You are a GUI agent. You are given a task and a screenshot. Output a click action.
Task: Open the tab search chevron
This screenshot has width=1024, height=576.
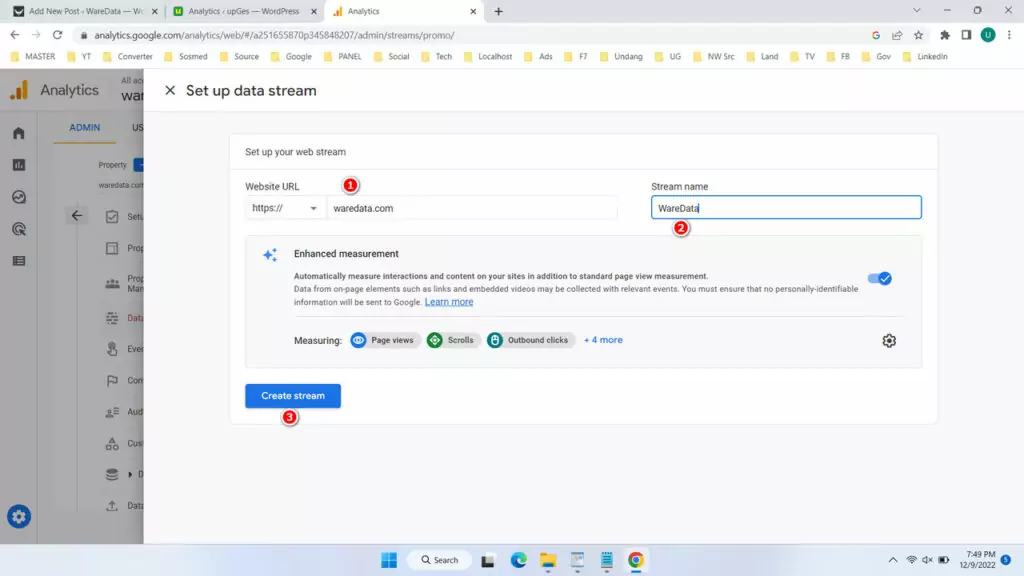[x=916, y=10]
